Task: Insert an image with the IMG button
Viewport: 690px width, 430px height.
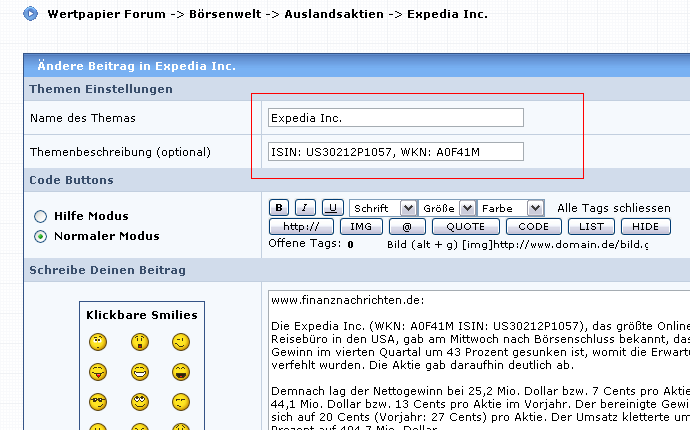Action: pyautogui.click(x=361, y=227)
